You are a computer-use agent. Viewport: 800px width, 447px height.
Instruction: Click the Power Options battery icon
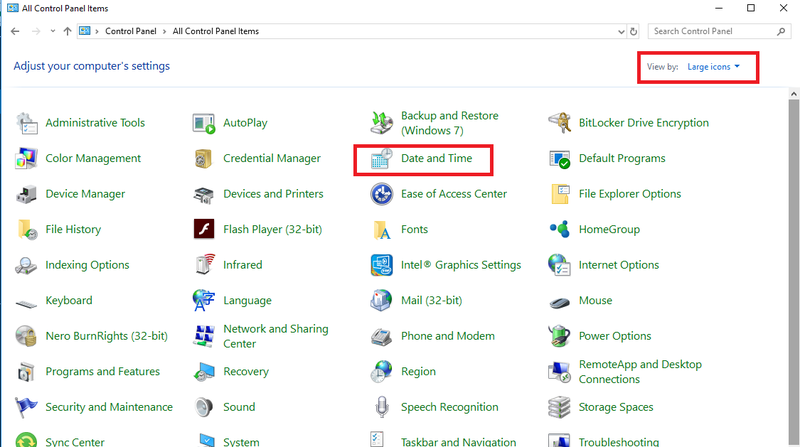coord(559,336)
